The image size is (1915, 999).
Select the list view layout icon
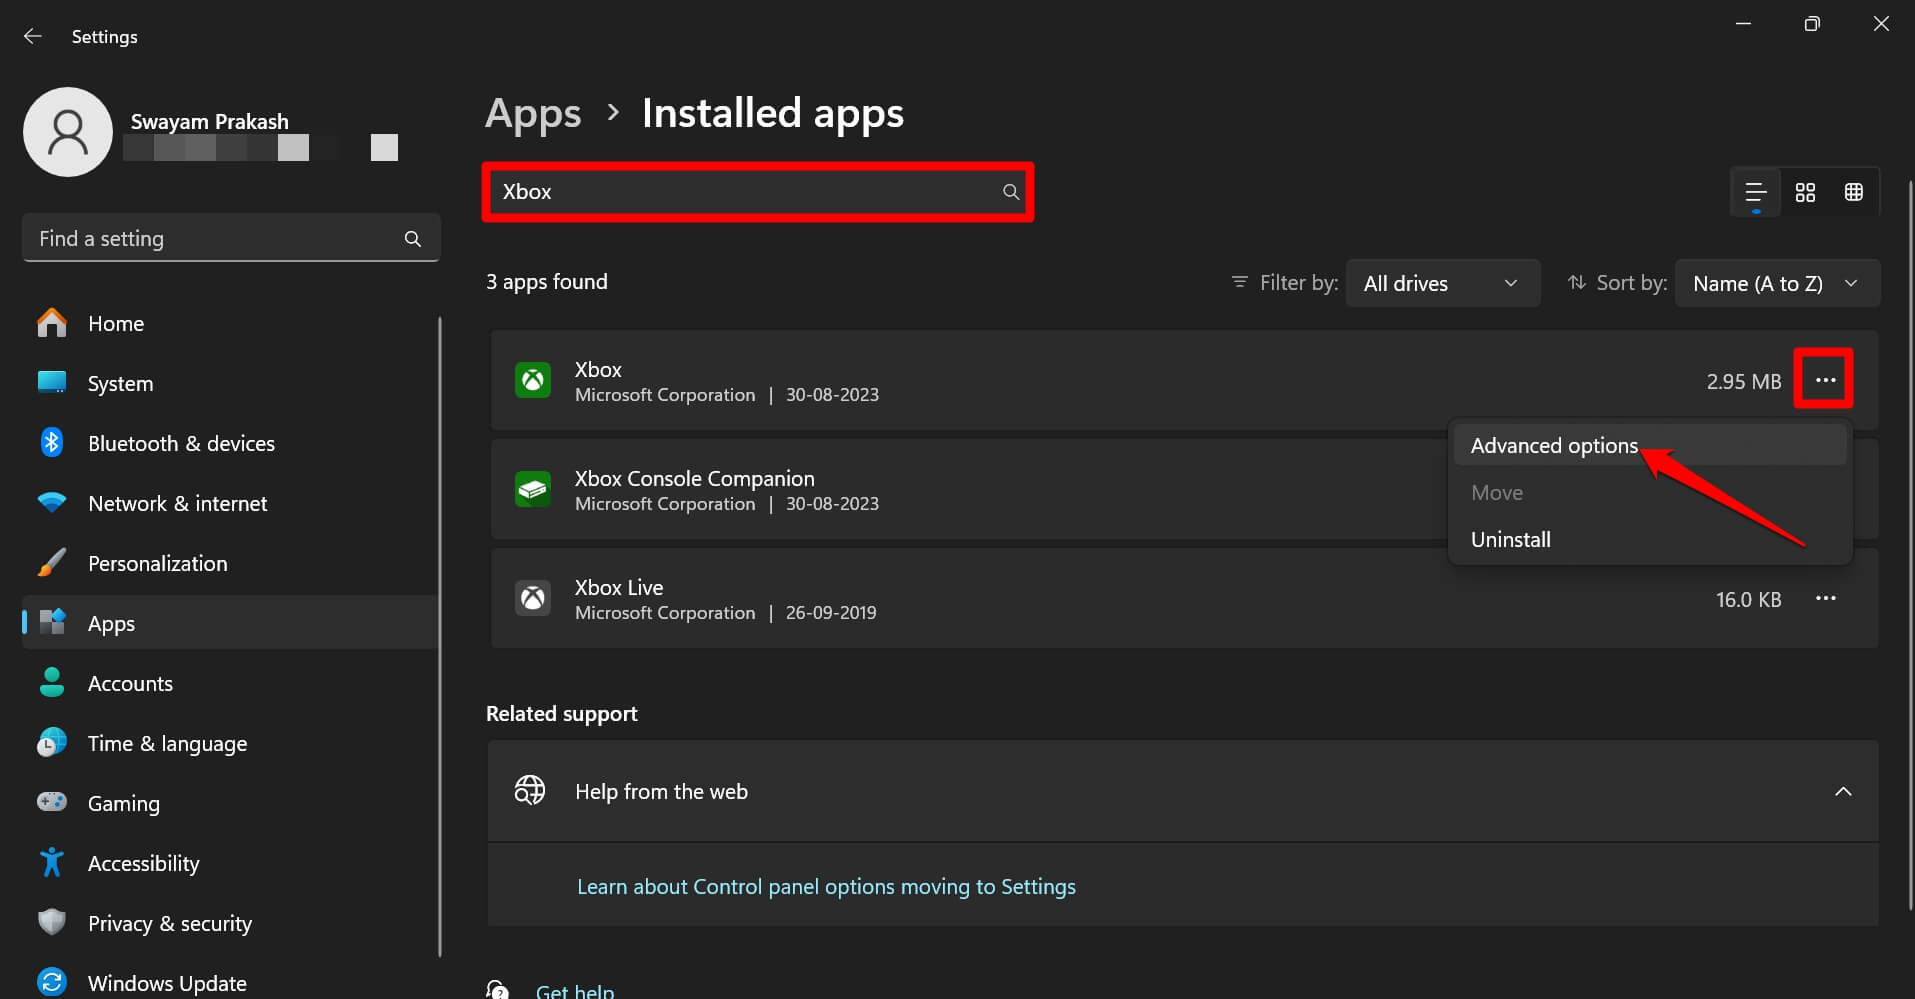1755,192
